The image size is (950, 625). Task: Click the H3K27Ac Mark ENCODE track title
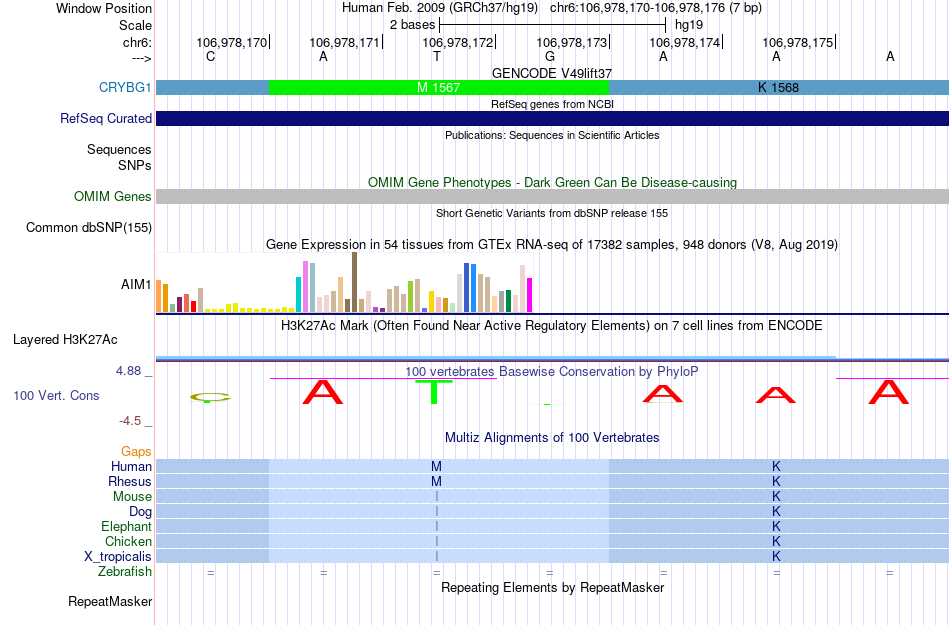tap(551, 325)
